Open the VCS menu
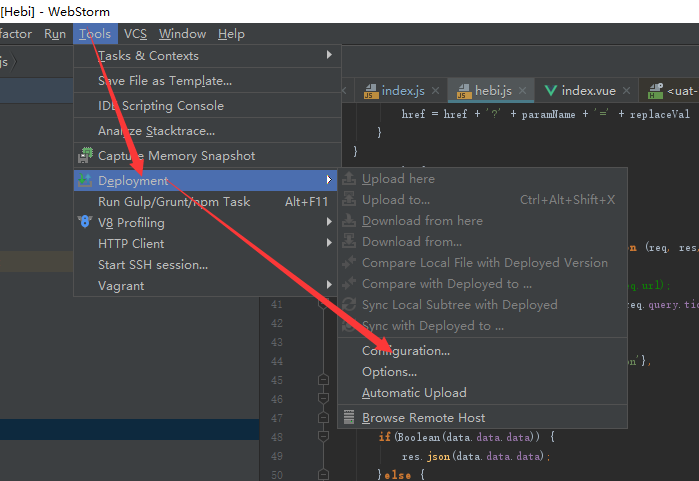The height and width of the screenshot is (481, 699). coord(135,34)
